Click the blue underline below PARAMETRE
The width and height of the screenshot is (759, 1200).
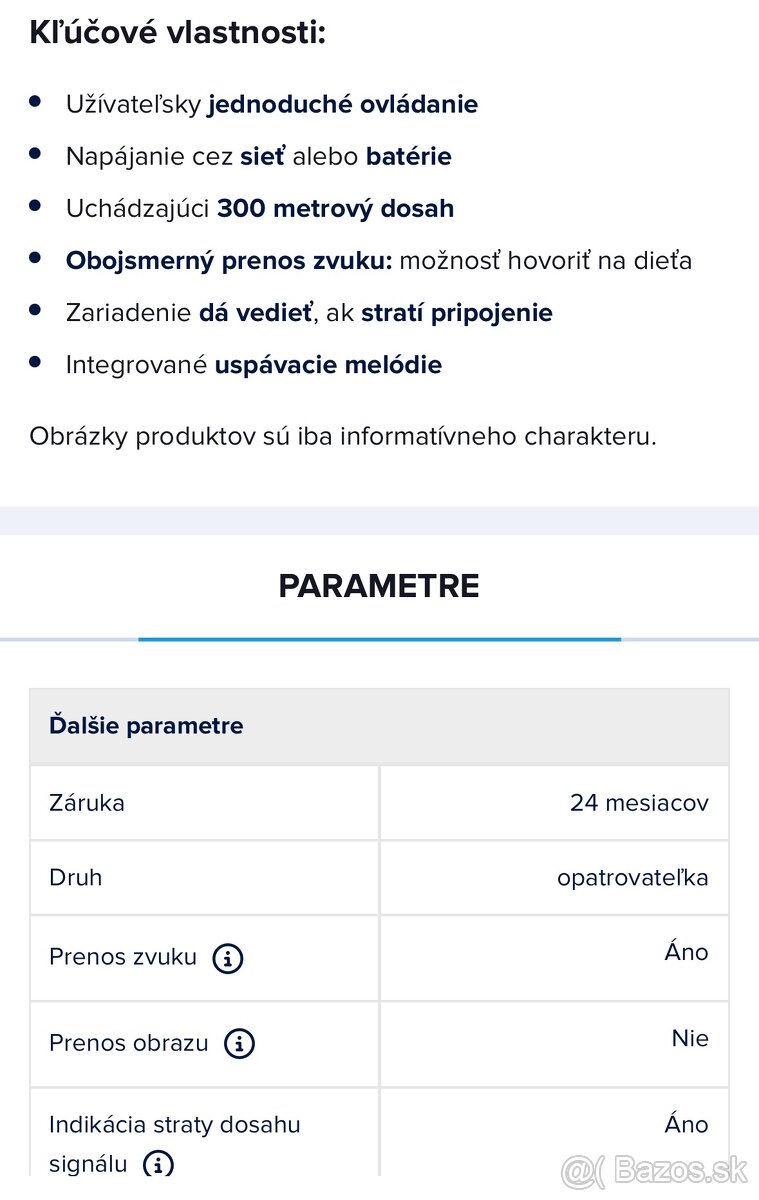click(x=379, y=634)
